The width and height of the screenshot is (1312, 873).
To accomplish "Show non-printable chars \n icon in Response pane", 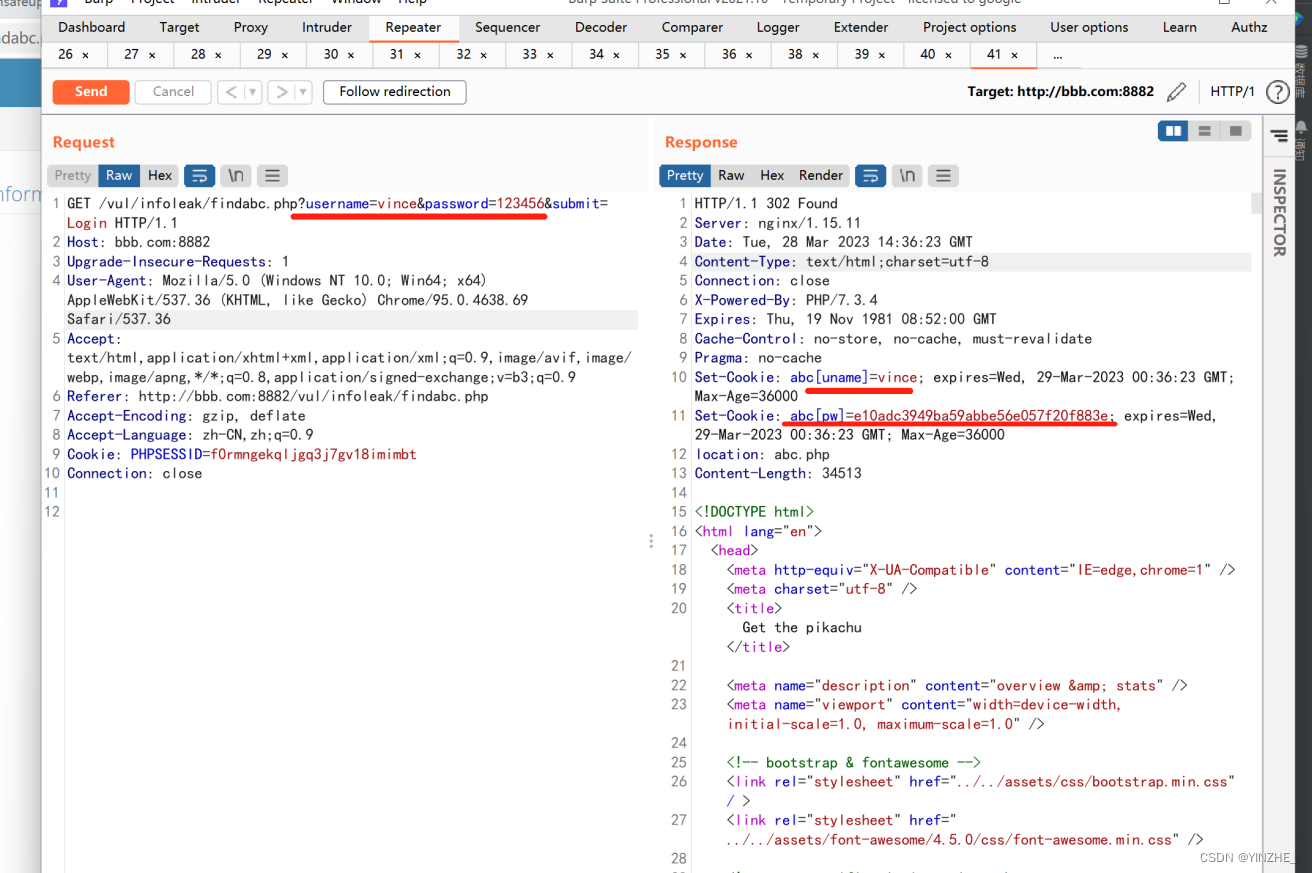I will 907,175.
